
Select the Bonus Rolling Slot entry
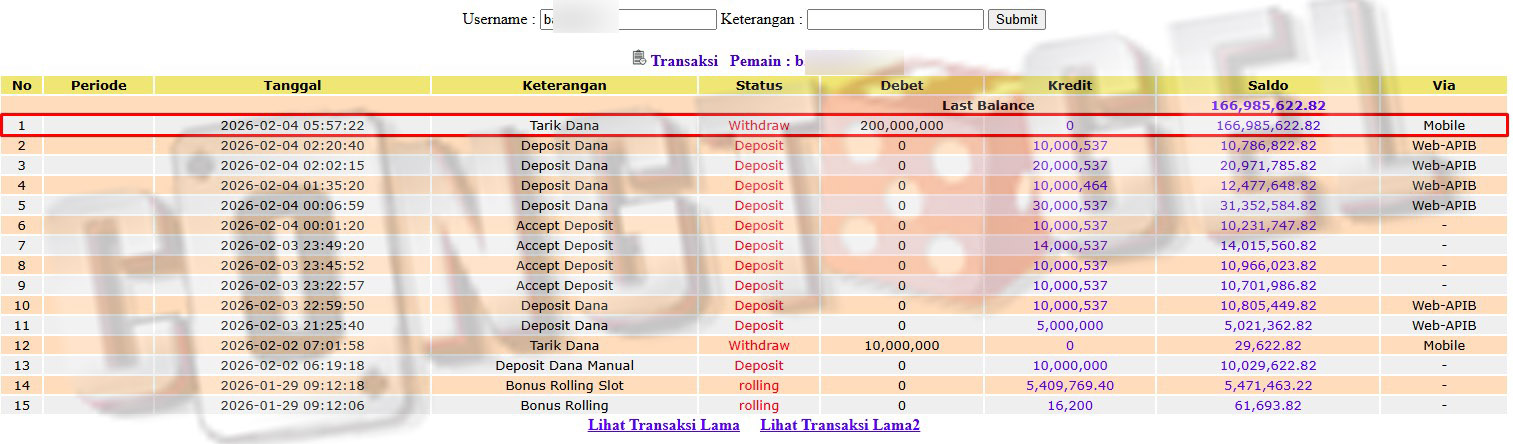[x=564, y=386]
